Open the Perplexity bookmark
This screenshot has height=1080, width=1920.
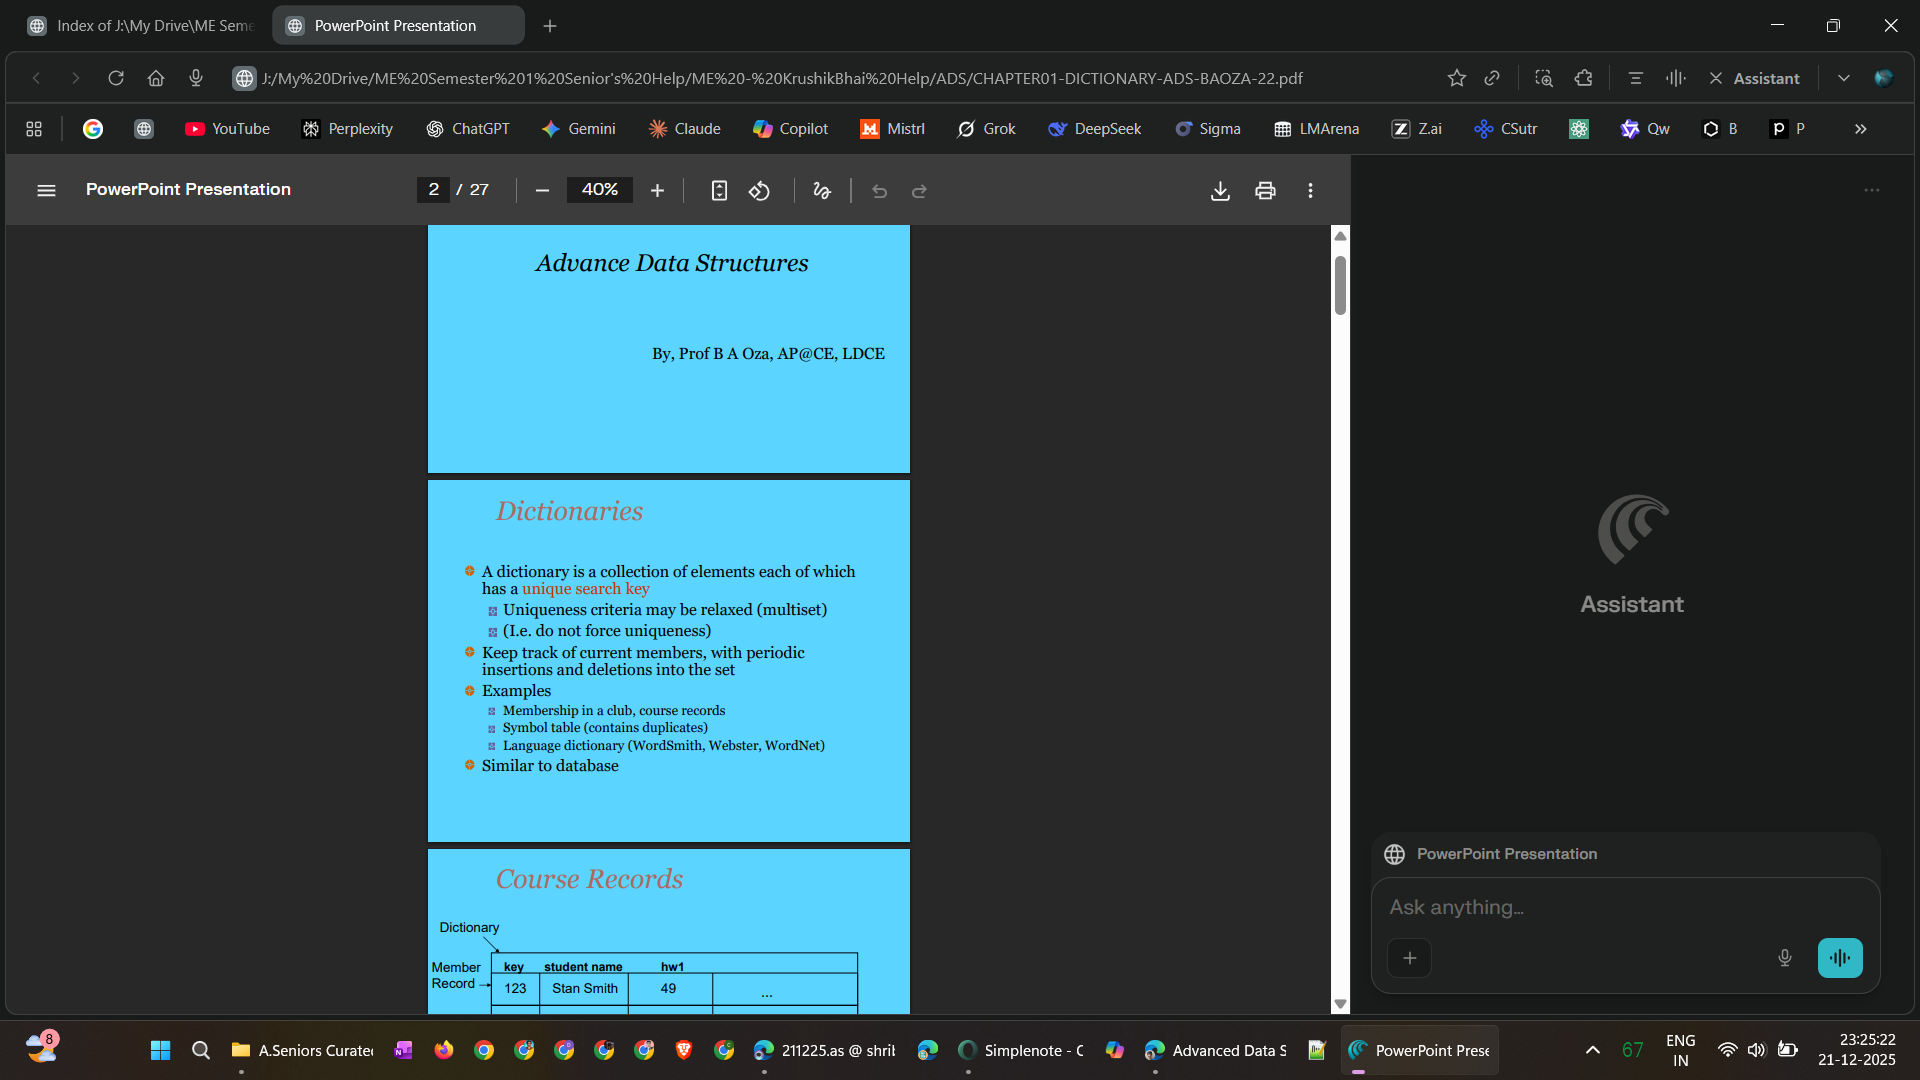(x=347, y=129)
